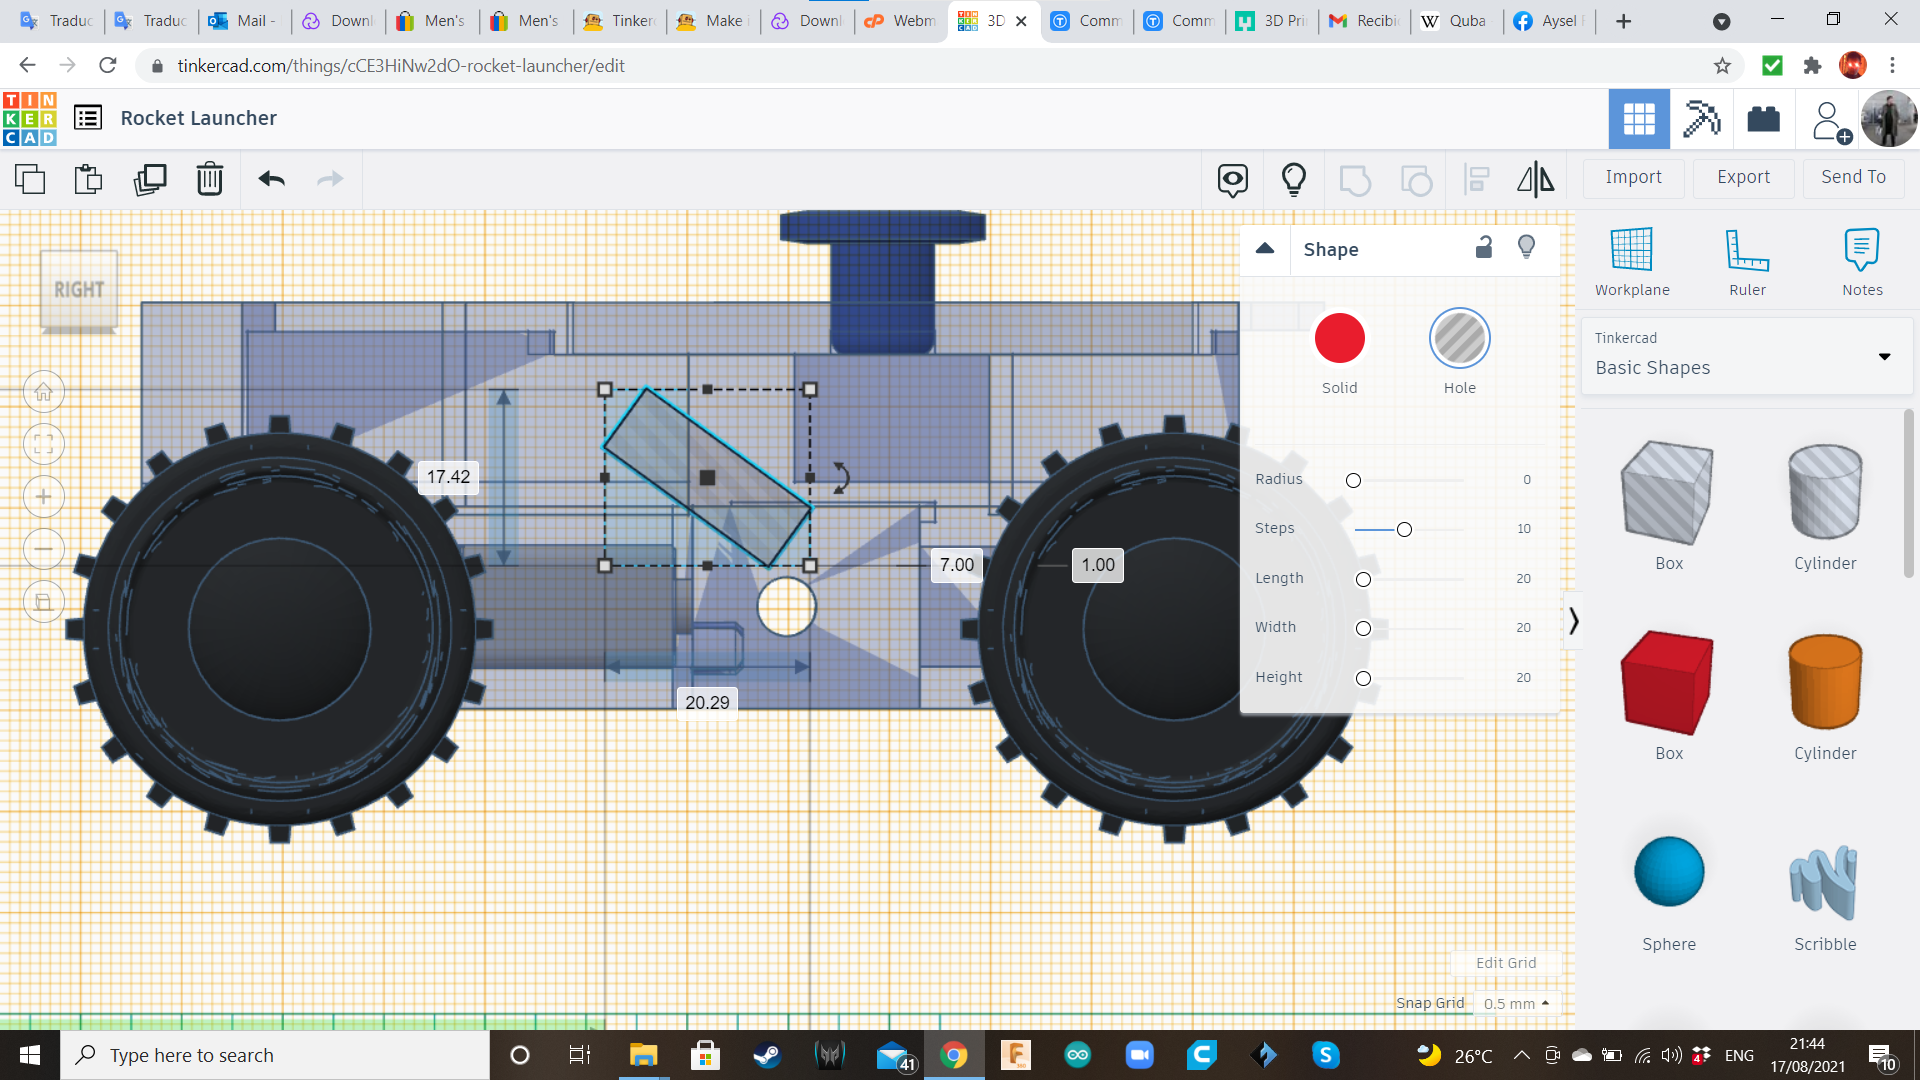Switch to Blocks mode (pickaxe icon)

coord(1701,119)
